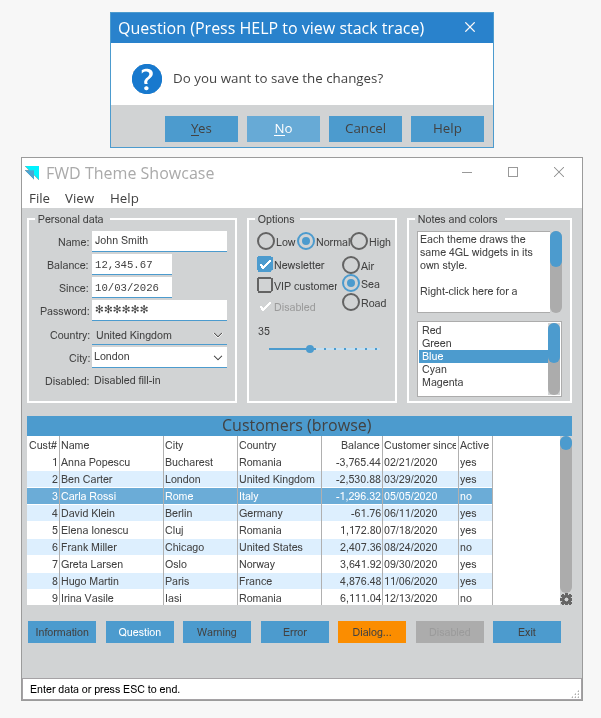Select the Ben Carter row
Viewport: 601px width, 718px height.
pos(260,479)
